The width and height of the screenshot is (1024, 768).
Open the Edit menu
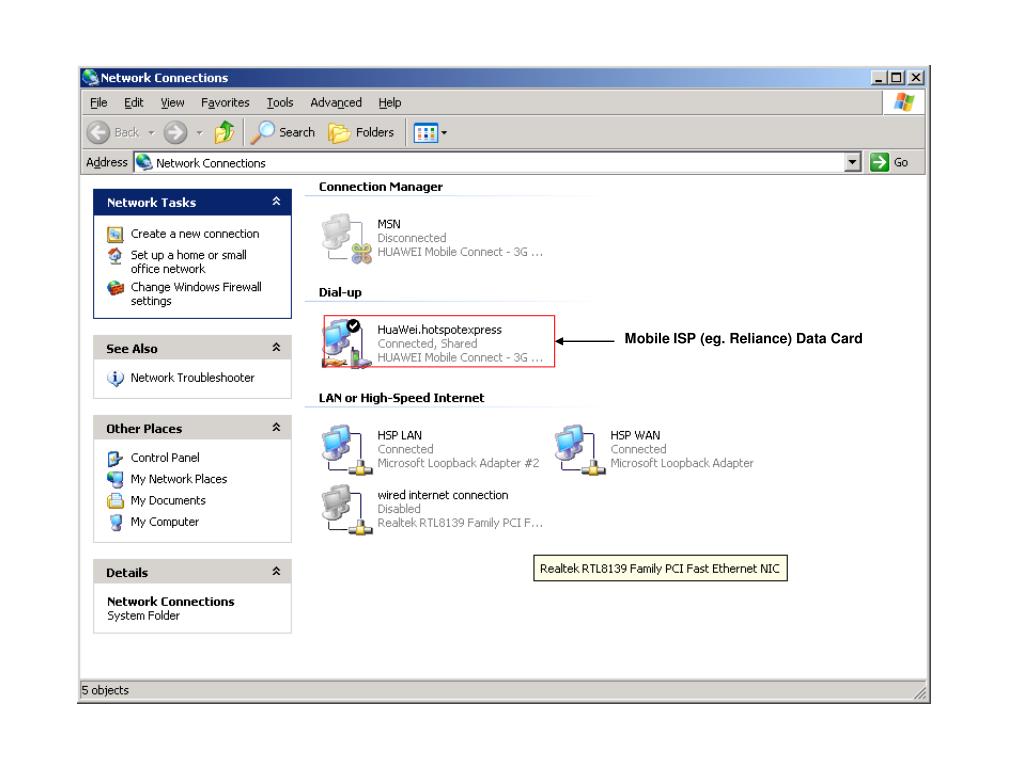coord(134,103)
